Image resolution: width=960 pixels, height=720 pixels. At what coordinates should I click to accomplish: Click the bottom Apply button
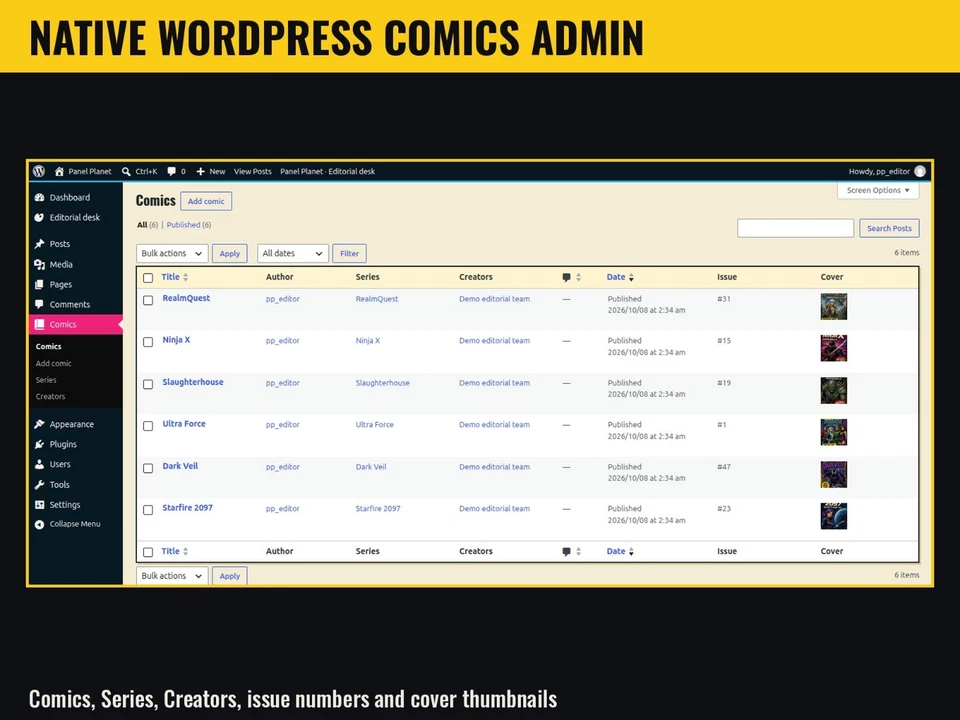(230, 576)
